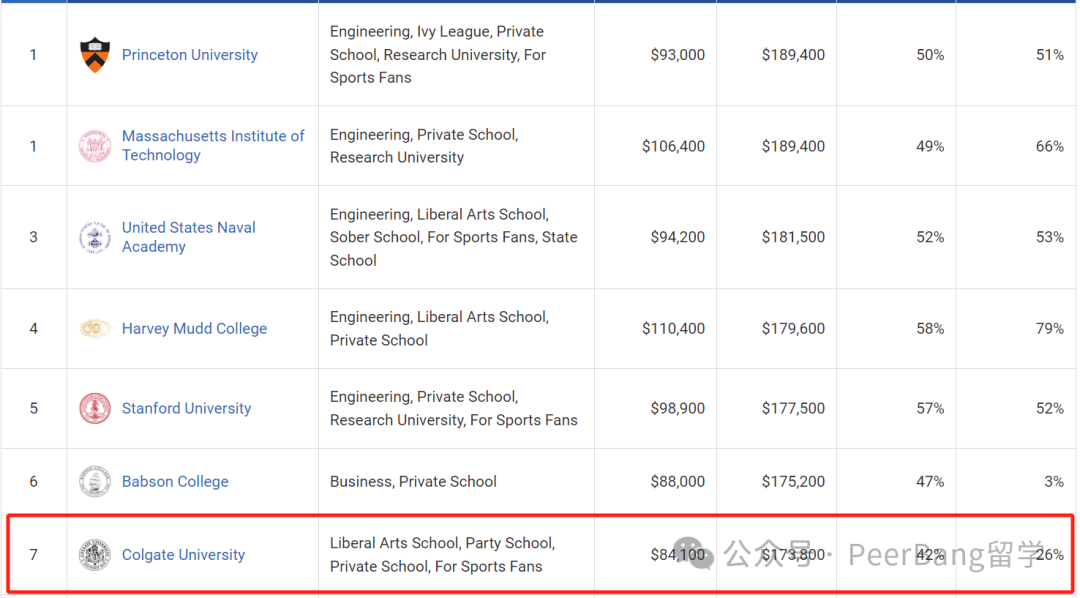Open the Babson College link
The width and height of the screenshot is (1080, 598).
coord(175,482)
